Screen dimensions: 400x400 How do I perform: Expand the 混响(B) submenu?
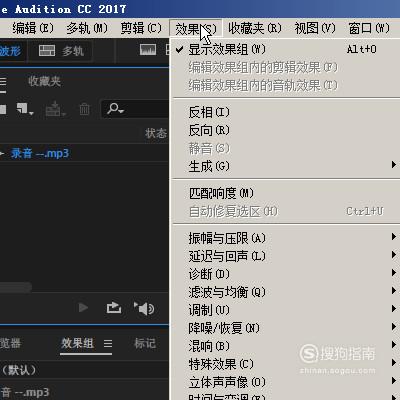point(285,346)
